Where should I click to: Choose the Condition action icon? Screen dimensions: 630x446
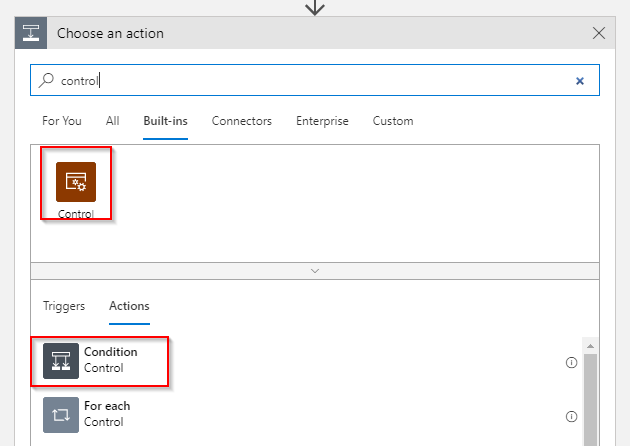[x=61, y=361]
